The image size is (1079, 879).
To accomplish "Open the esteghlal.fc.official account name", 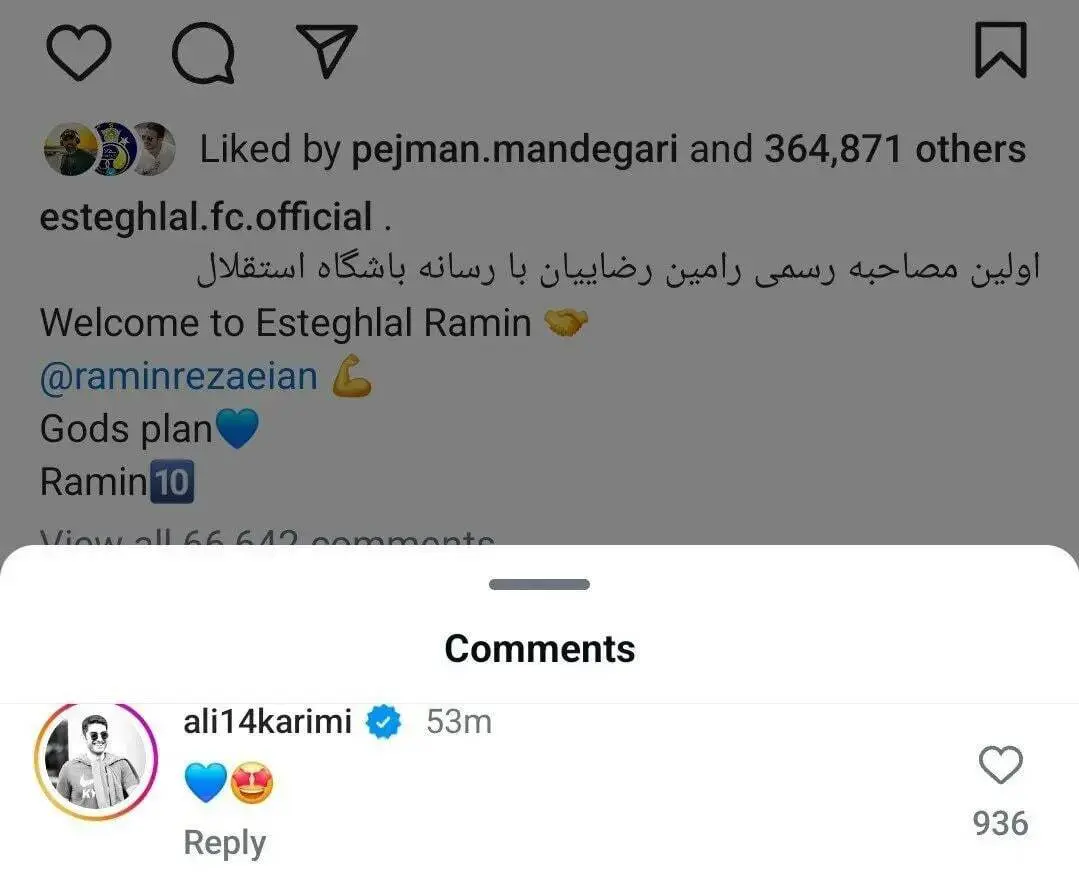I will [206, 216].
